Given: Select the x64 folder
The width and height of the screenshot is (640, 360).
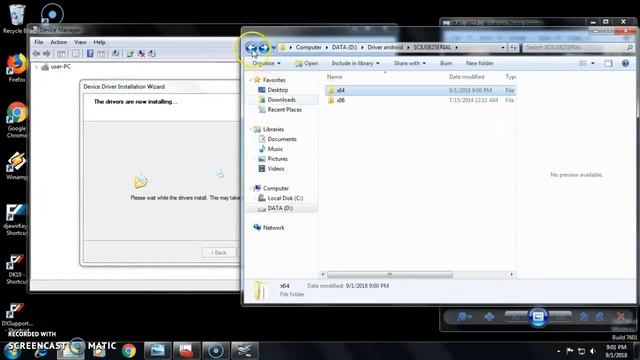Looking at the screenshot, I should 421,90.
